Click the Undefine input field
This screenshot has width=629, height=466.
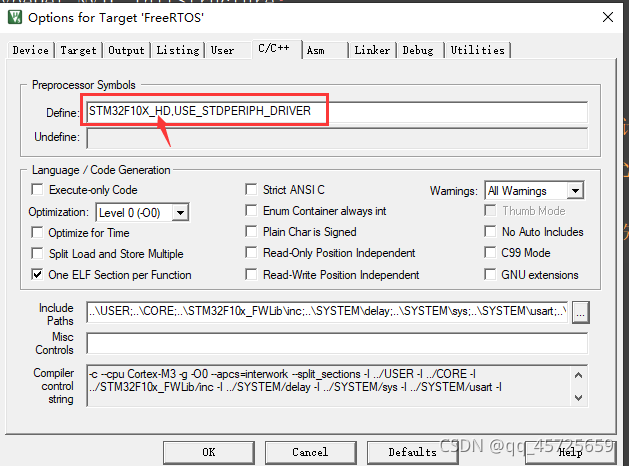337,138
